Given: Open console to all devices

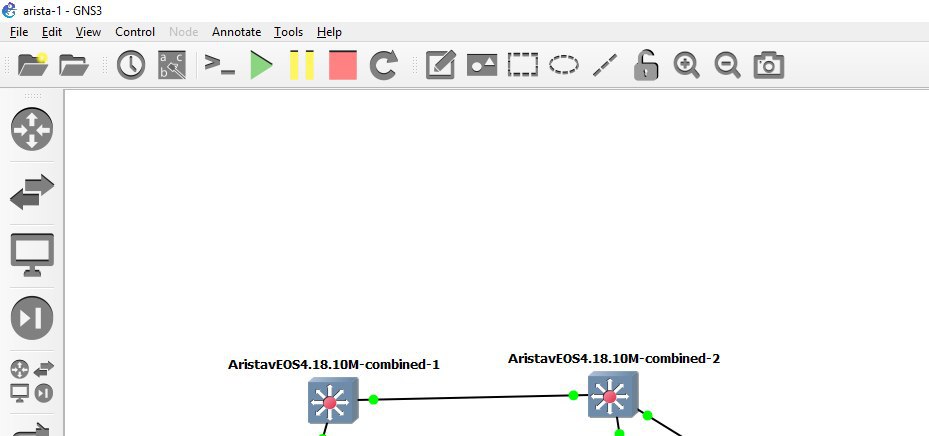Looking at the screenshot, I should 219,64.
